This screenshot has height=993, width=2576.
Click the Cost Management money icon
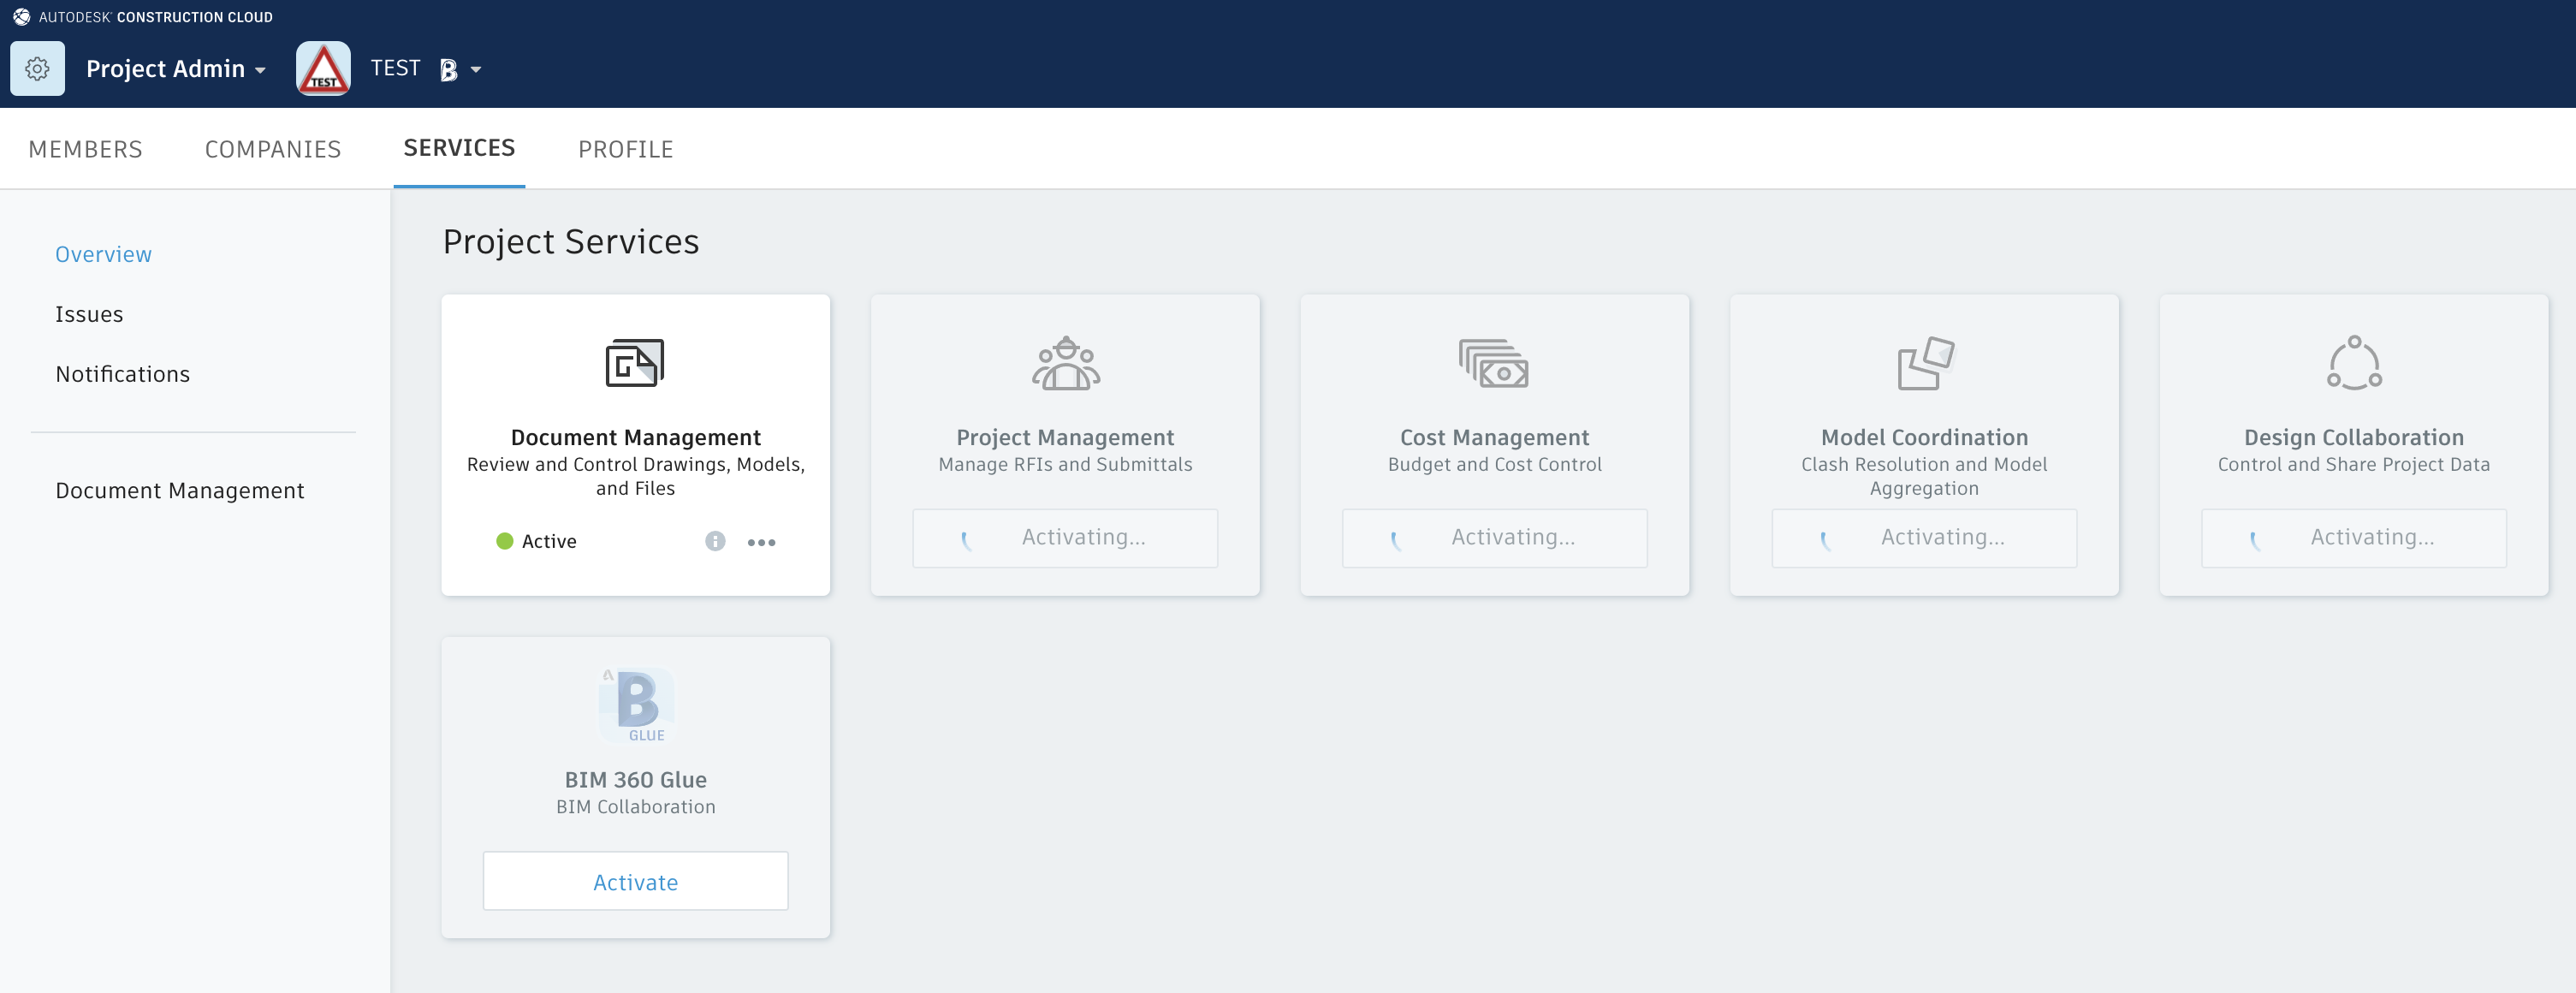(x=1494, y=363)
